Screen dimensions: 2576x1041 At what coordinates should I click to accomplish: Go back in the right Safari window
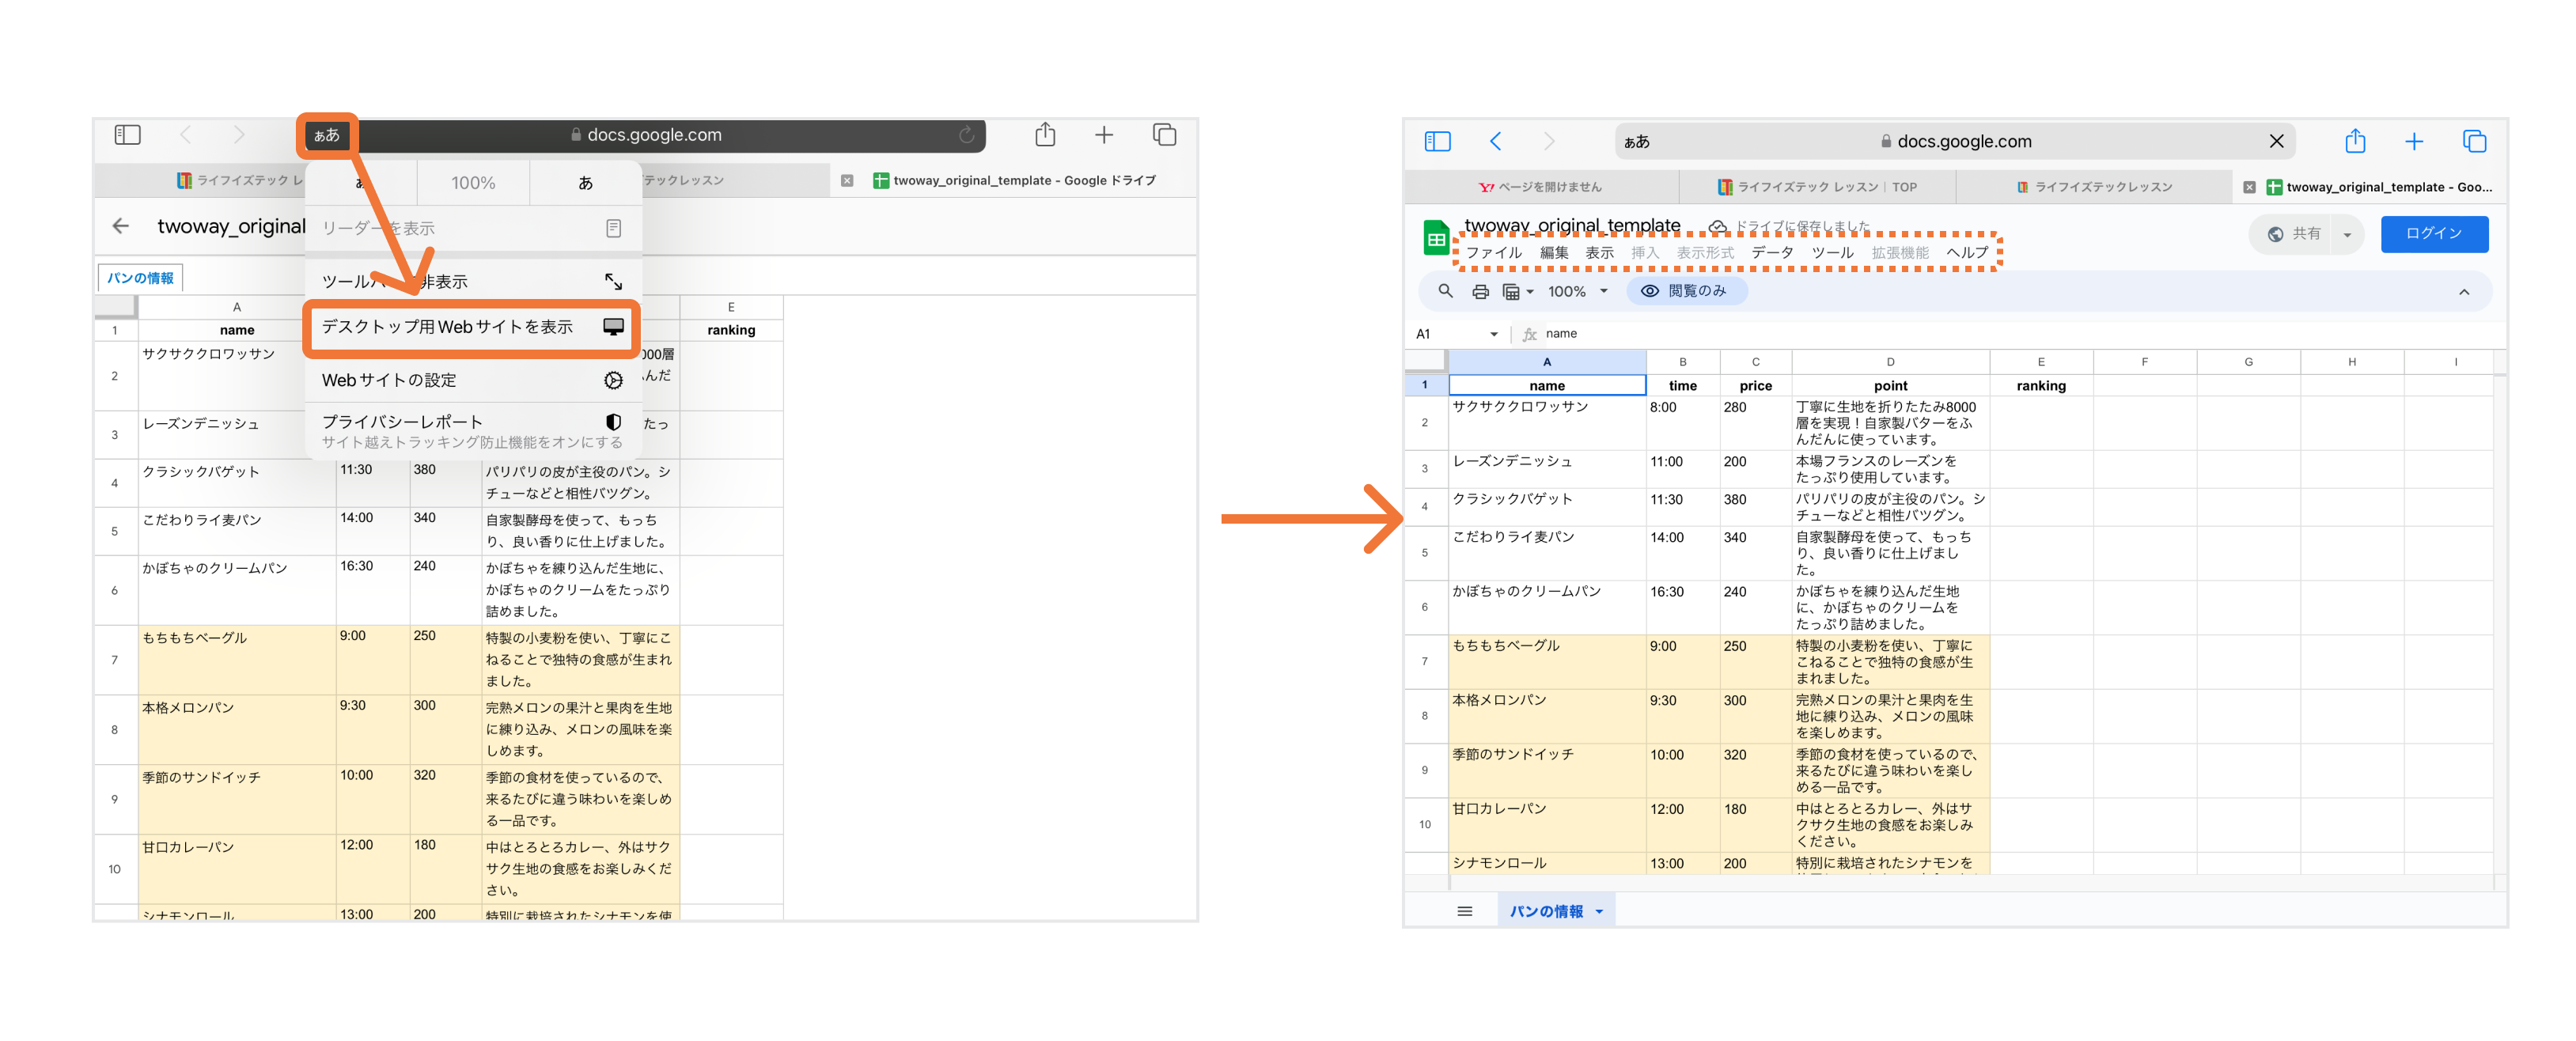(x=1495, y=141)
